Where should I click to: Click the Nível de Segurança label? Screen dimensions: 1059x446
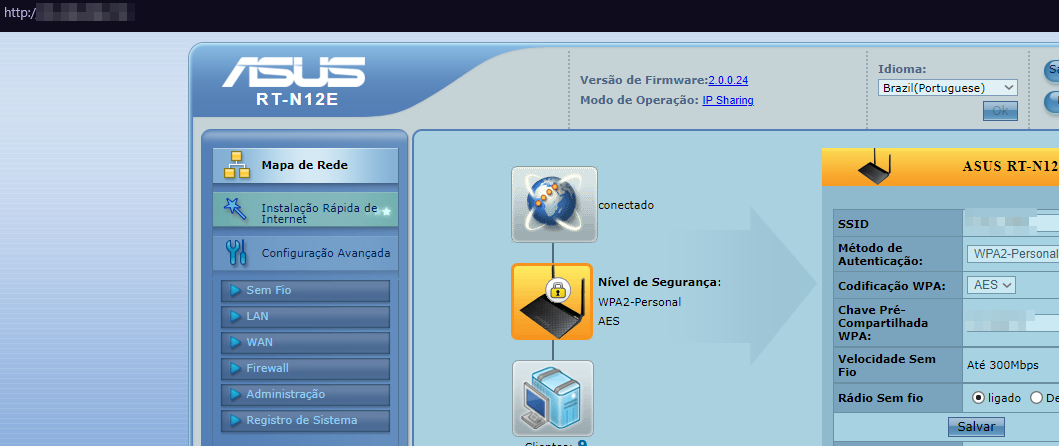(x=660, y=282)
